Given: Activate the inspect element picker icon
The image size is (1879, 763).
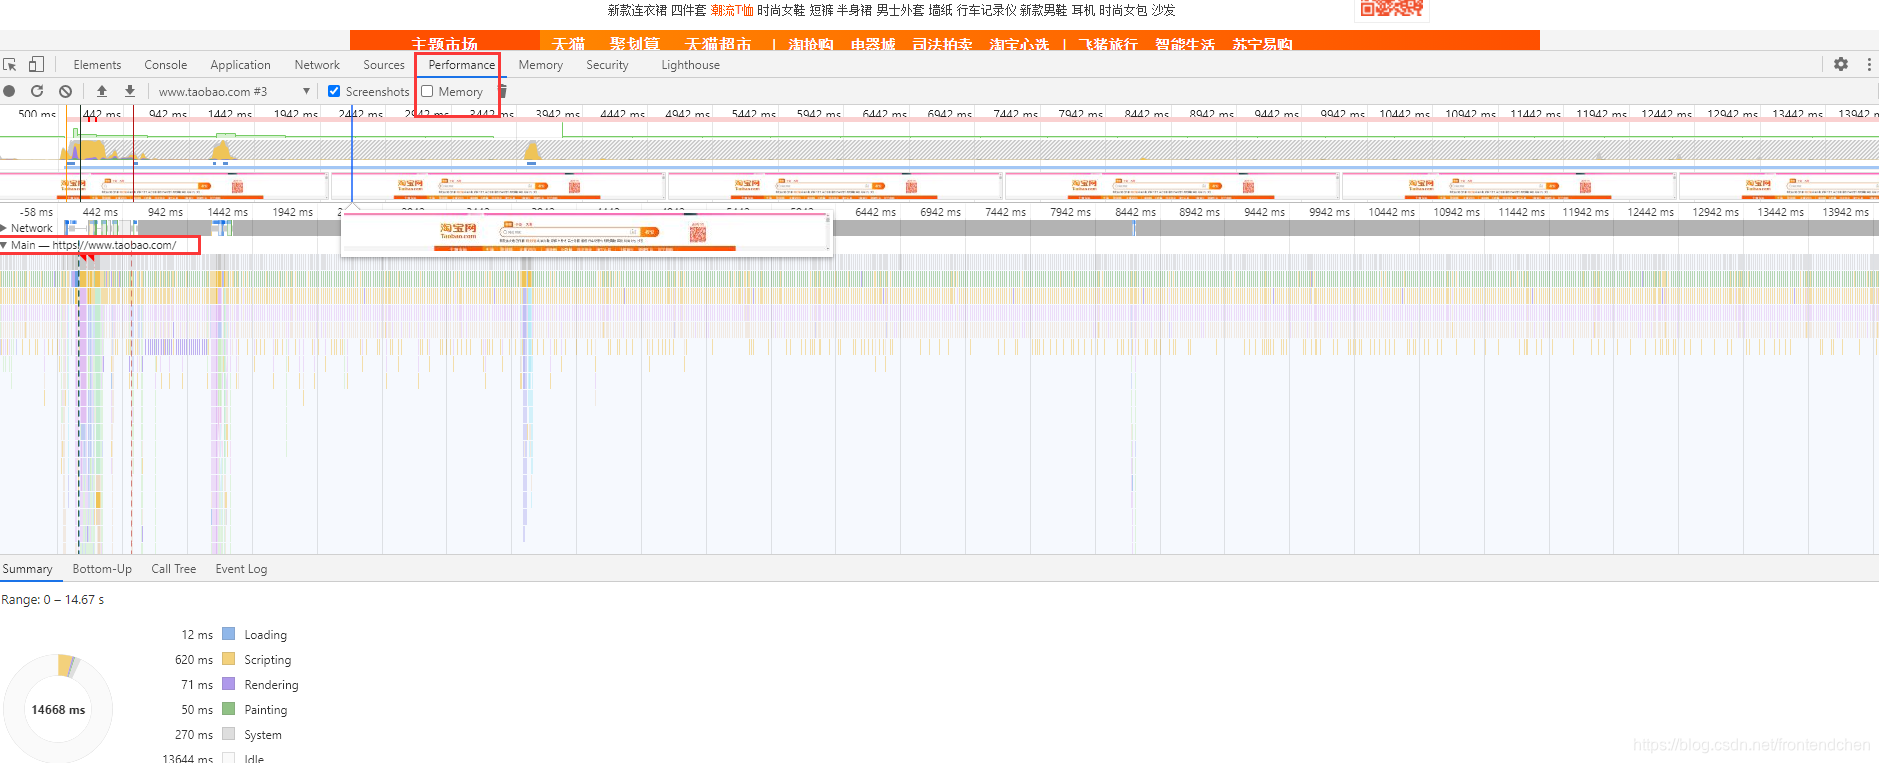Looking at the screenshot, I should click(10, 64).
